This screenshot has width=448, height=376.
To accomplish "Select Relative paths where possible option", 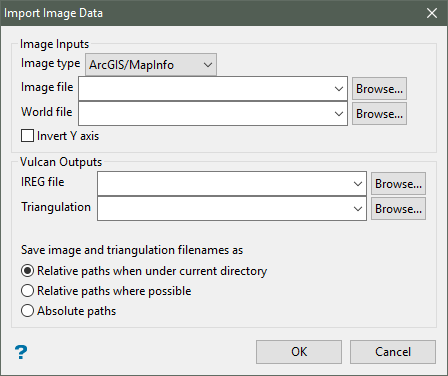I will point(27,291).
